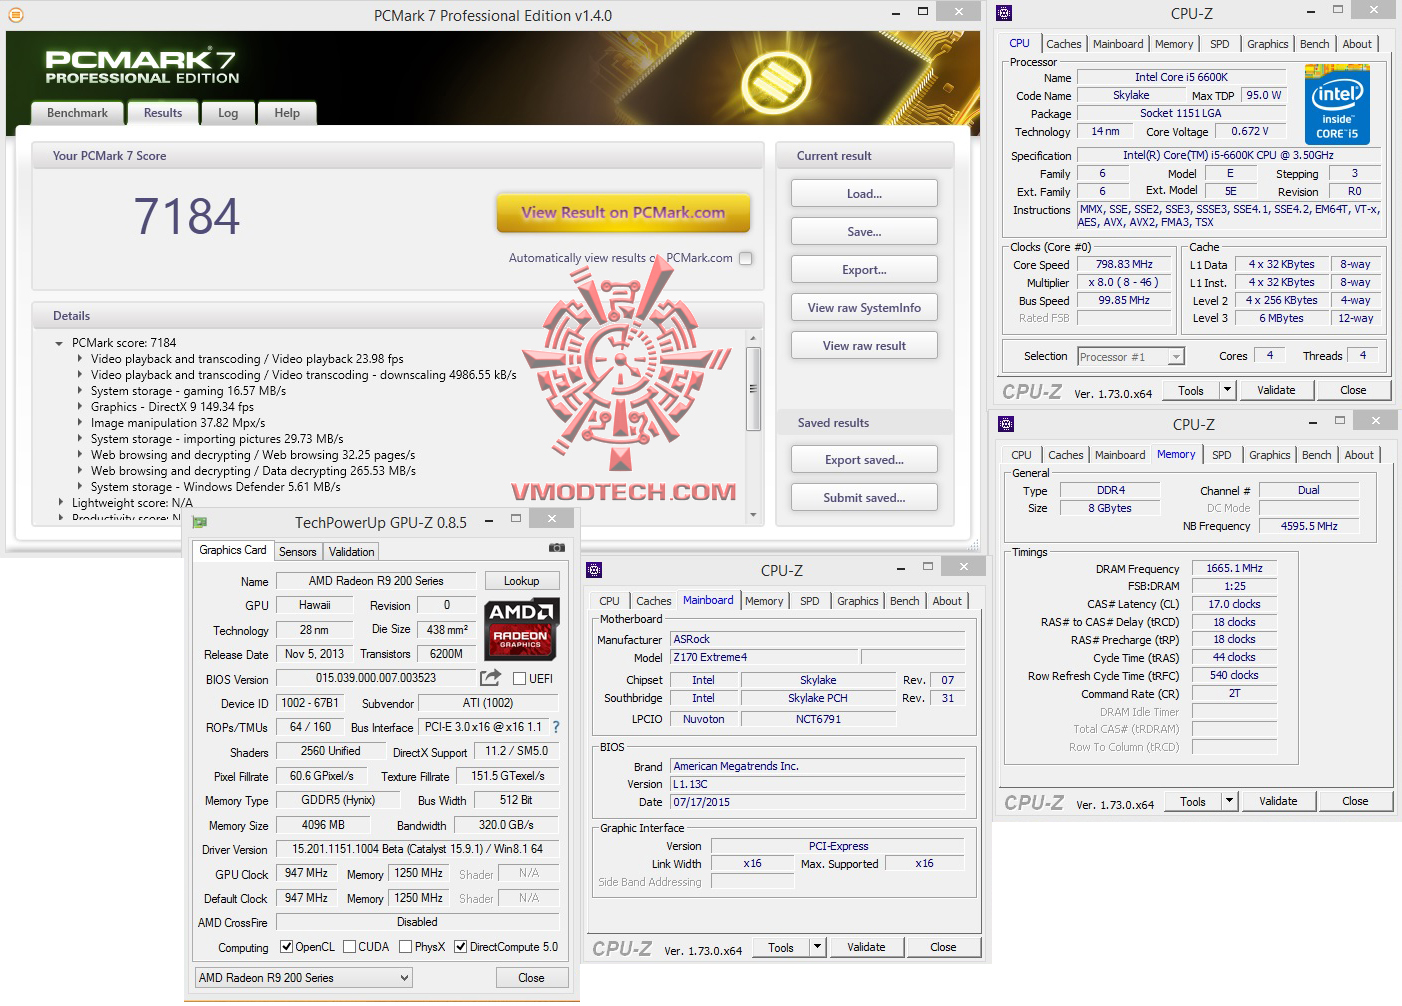Open the AMD Radeon R9 200 Series dropdown

[x=404, y=978]
